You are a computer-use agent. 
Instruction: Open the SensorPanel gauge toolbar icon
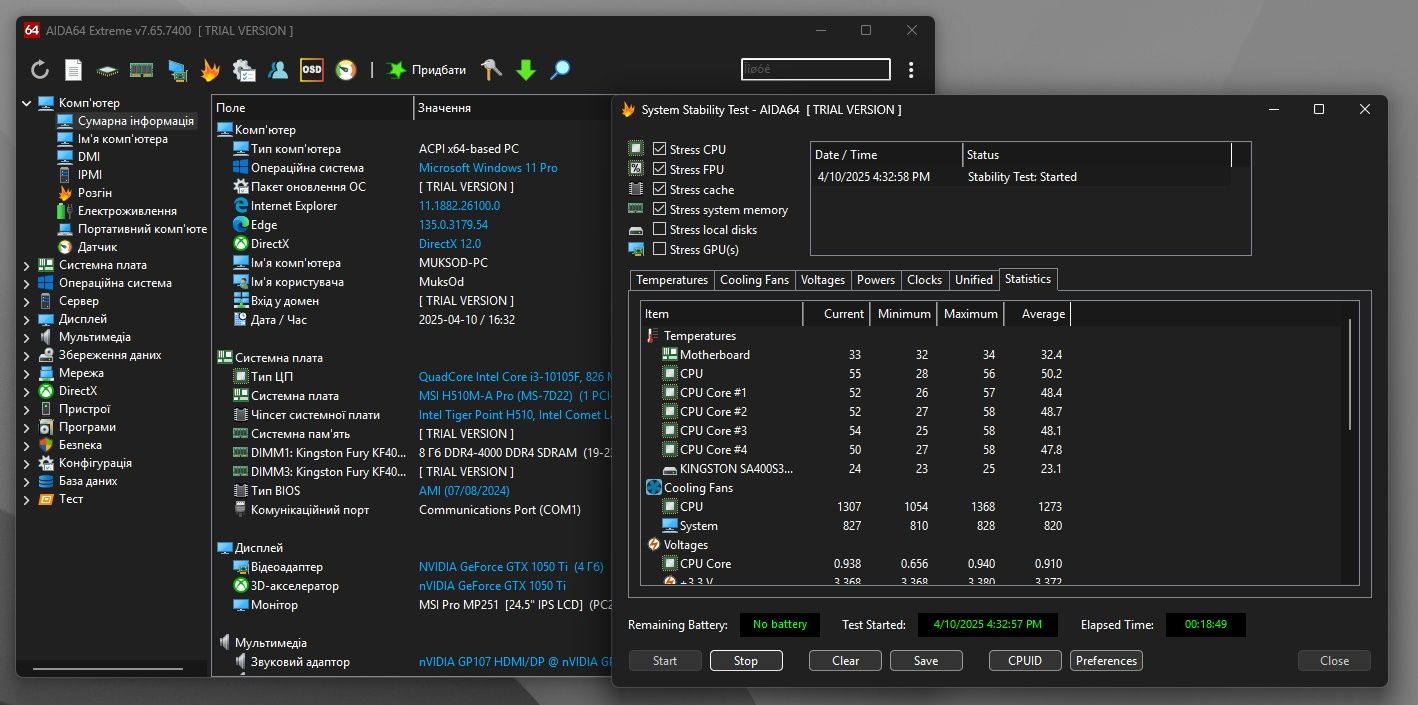346,70
